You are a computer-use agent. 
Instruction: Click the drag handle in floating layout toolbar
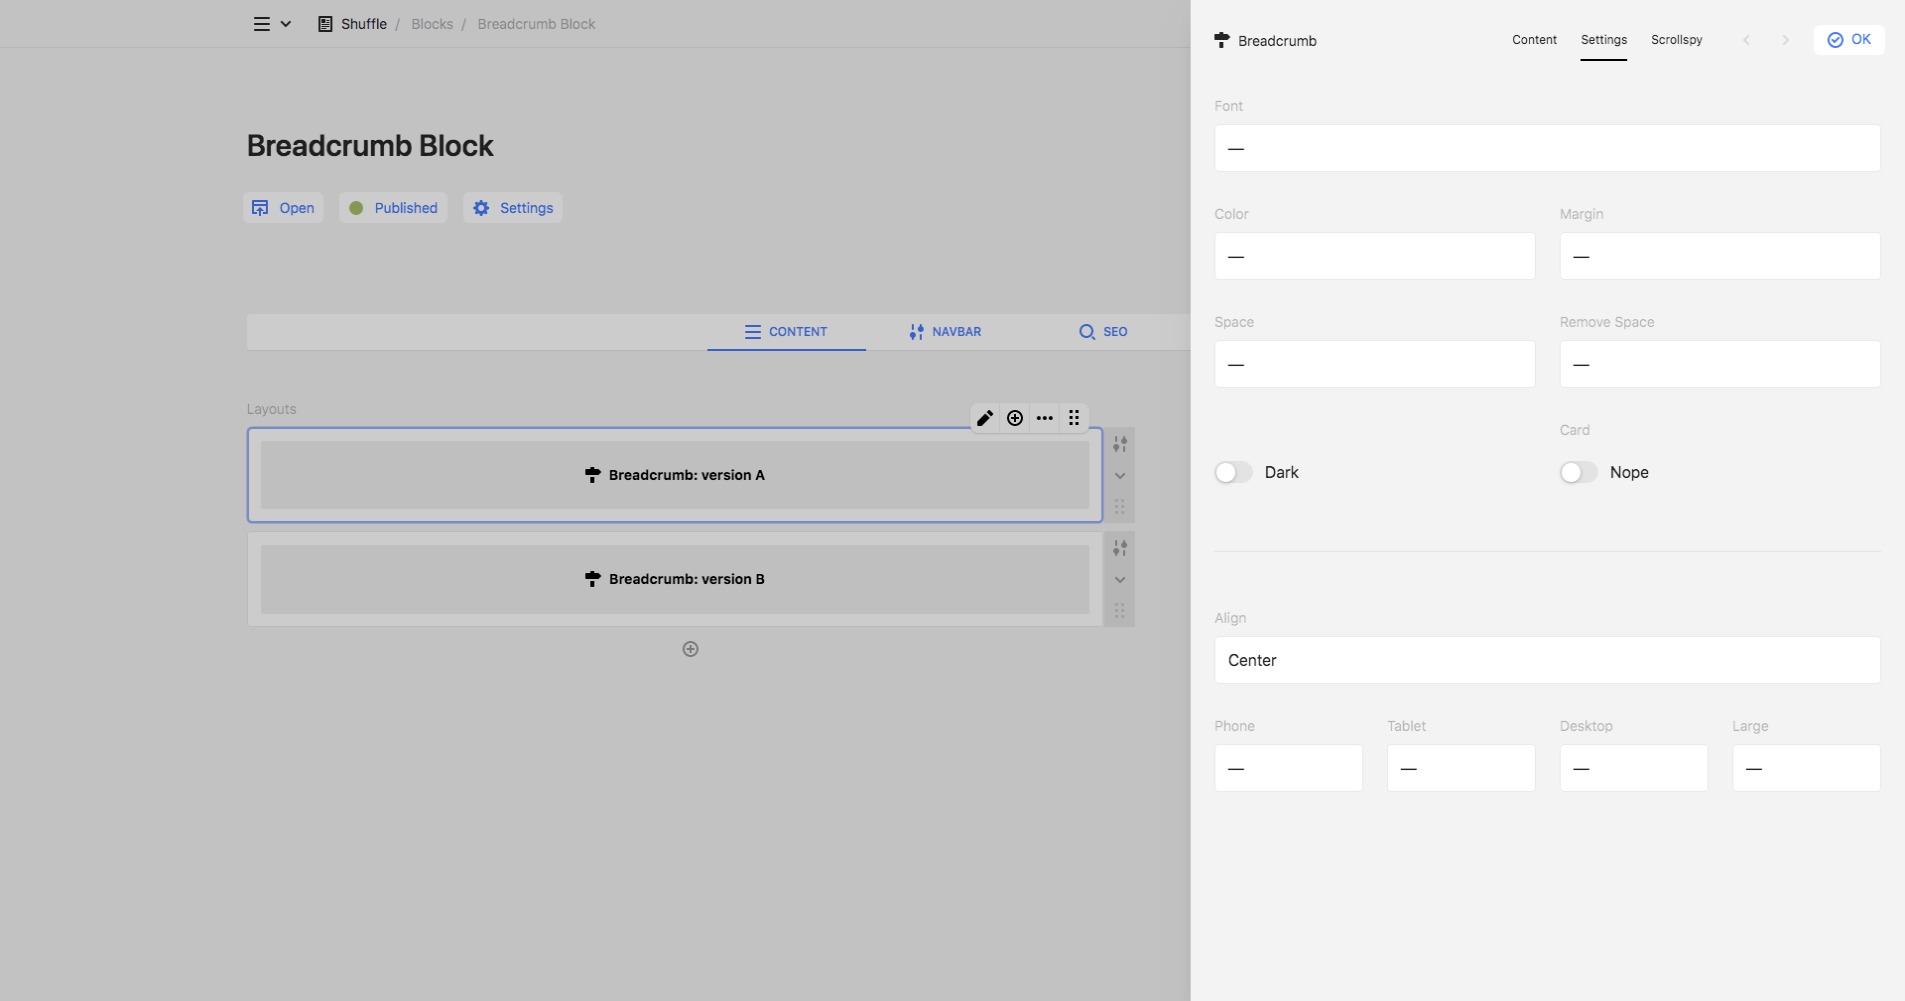click(1074, 418)
